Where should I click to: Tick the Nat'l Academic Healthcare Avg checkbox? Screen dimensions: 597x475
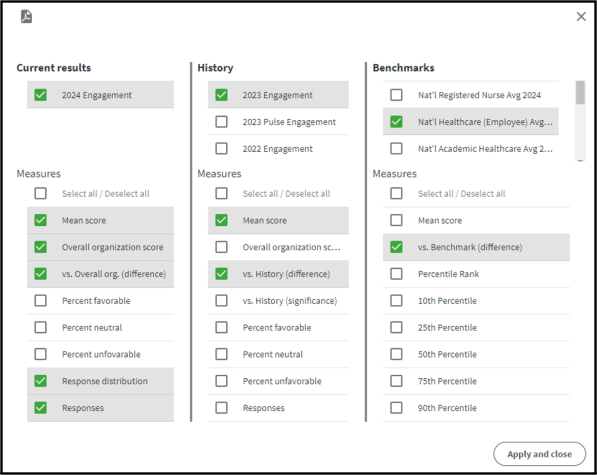(396, 148)
